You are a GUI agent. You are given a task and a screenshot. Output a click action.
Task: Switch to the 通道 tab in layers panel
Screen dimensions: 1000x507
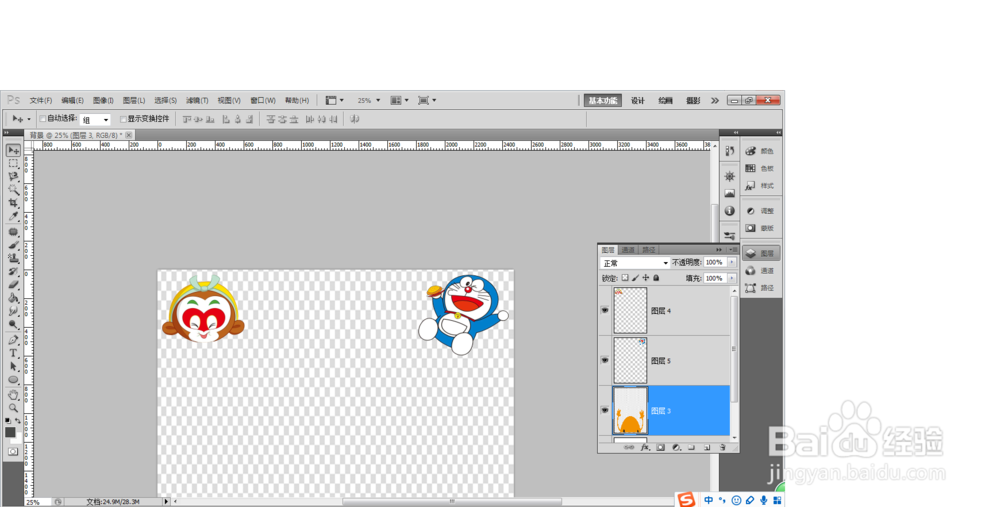(628, 250)
